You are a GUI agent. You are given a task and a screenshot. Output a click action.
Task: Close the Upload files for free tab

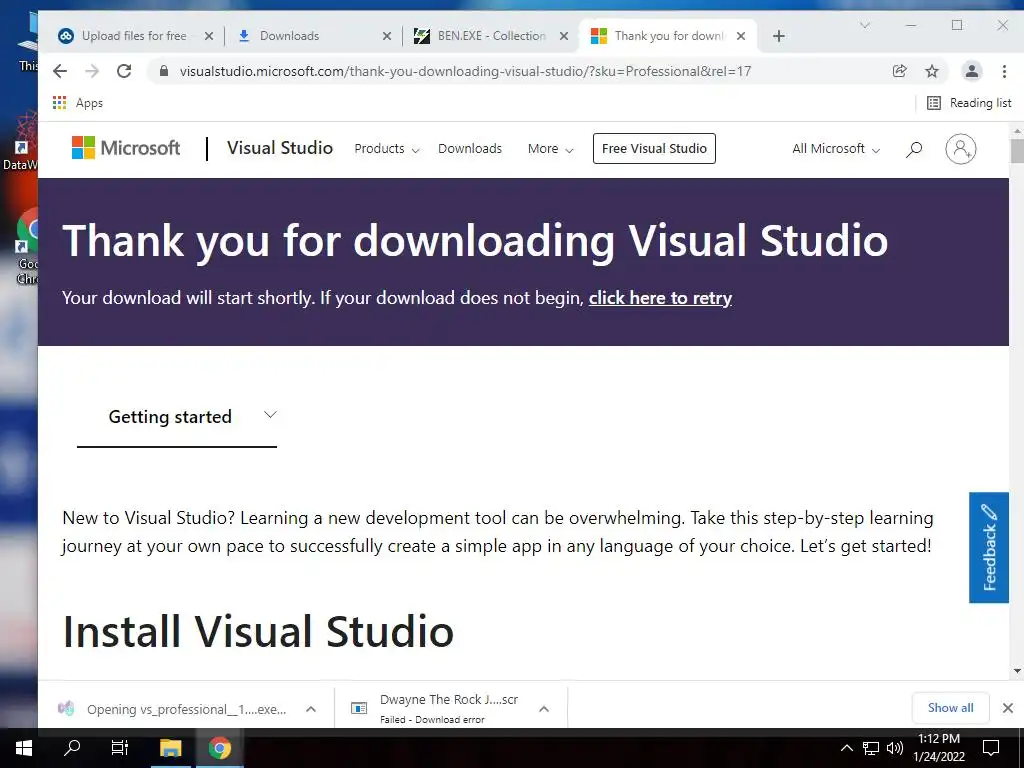(x=209, y=36)
